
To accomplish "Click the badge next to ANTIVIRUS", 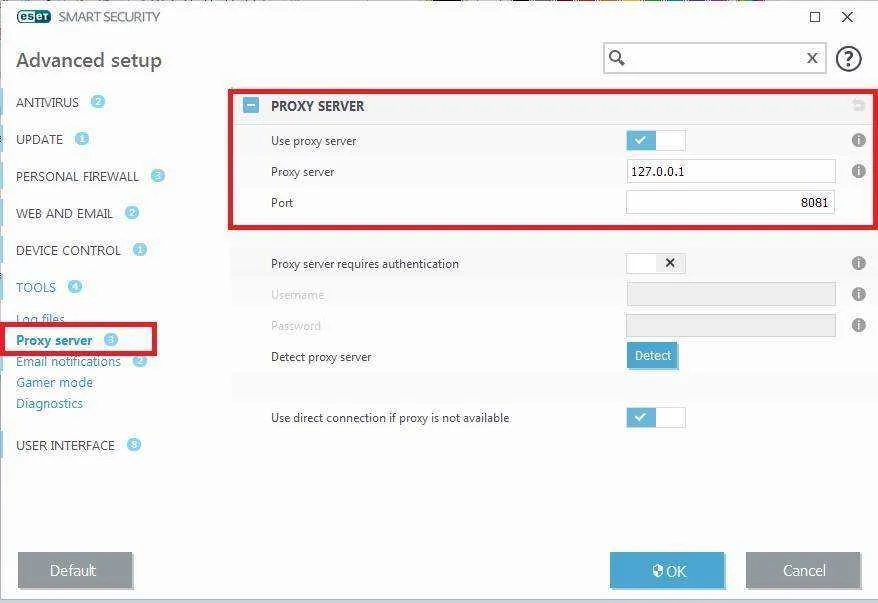I will tap(98, 101).
